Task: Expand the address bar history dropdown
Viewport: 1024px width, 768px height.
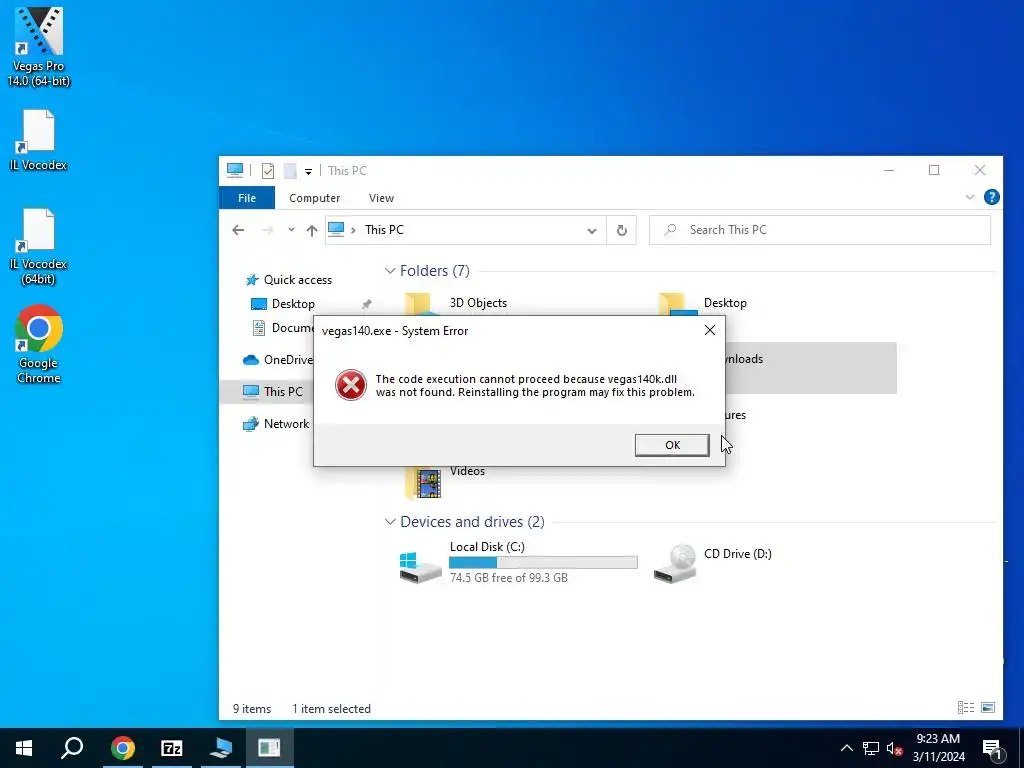Action: [x=592, y=231]
